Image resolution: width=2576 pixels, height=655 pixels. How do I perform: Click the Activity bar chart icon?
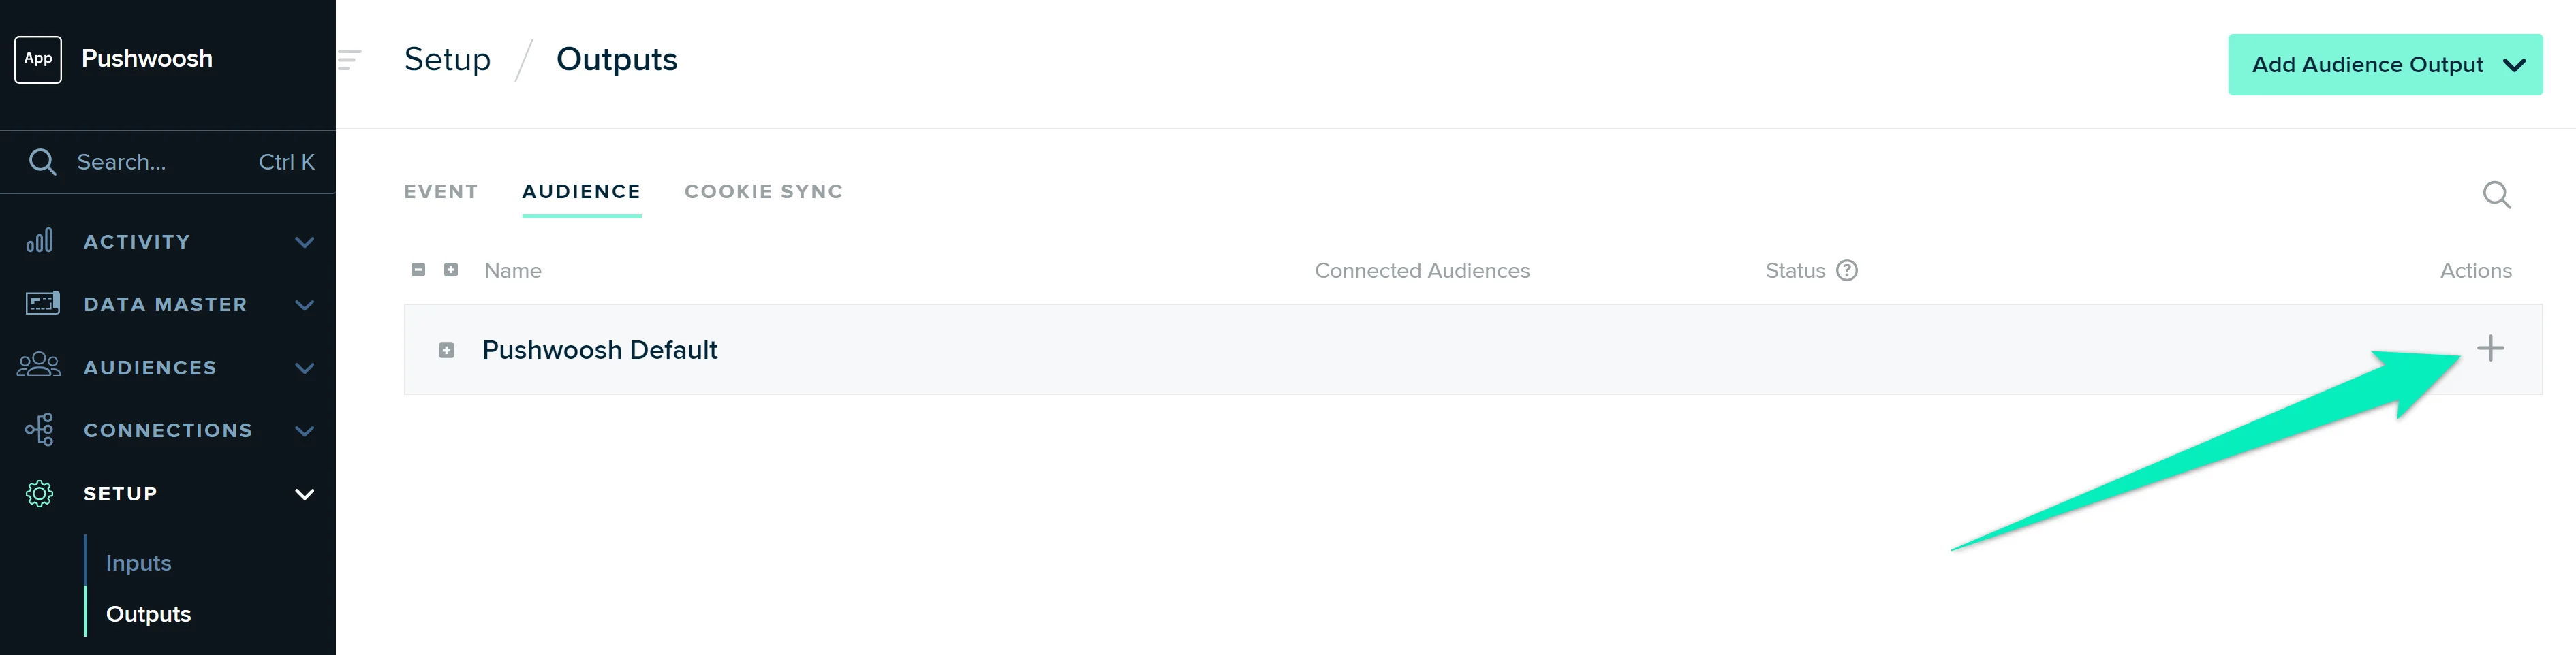coord(40,241)
